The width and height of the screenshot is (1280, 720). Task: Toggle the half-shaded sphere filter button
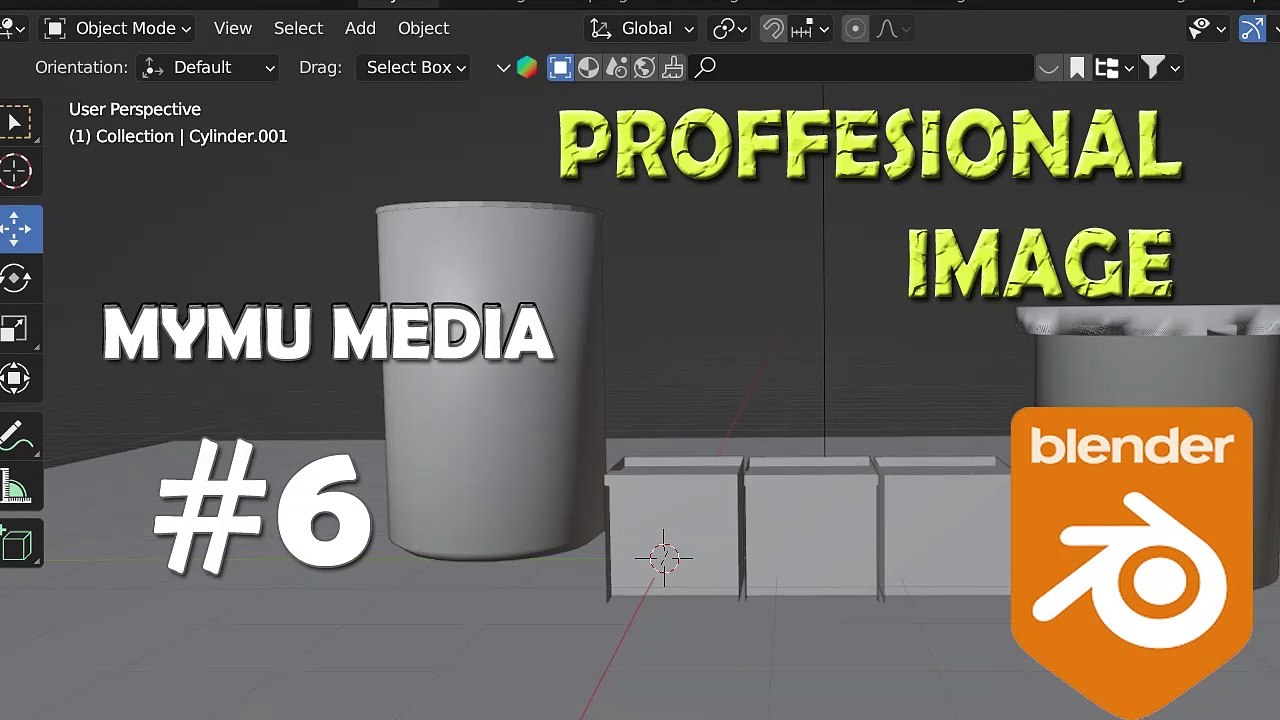pyautogui.click(x=589, y=67)
